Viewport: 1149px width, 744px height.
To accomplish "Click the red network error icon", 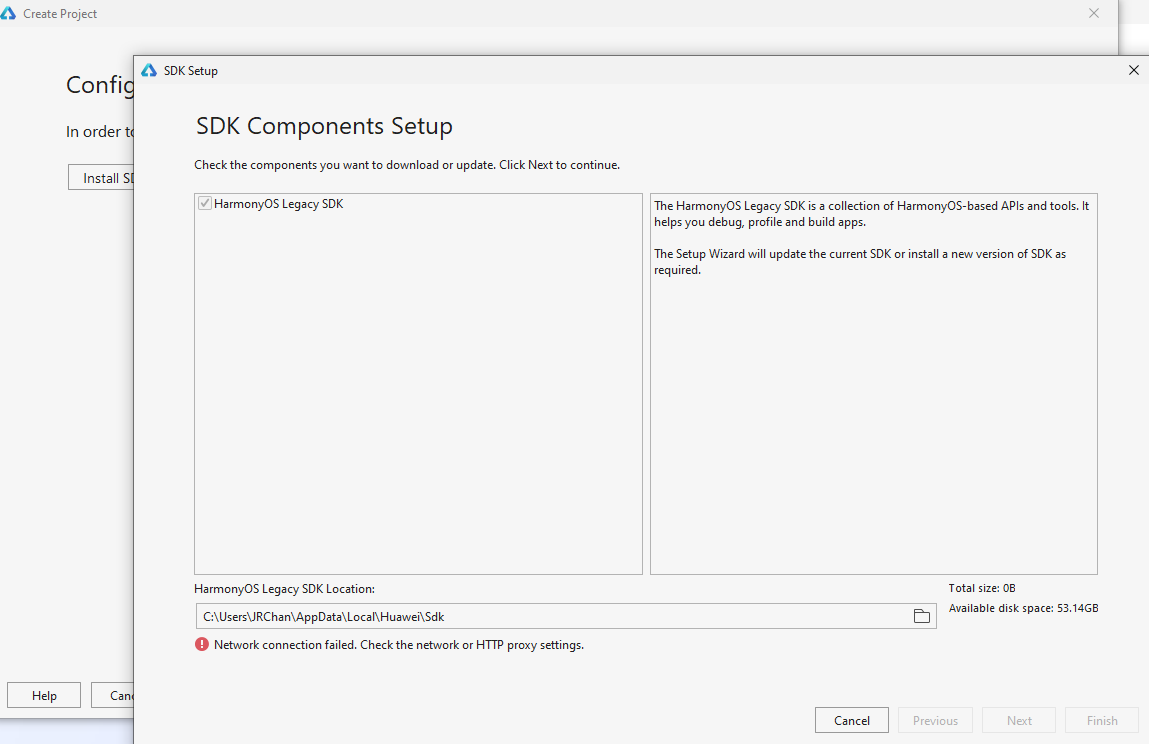I will [202, 645].
